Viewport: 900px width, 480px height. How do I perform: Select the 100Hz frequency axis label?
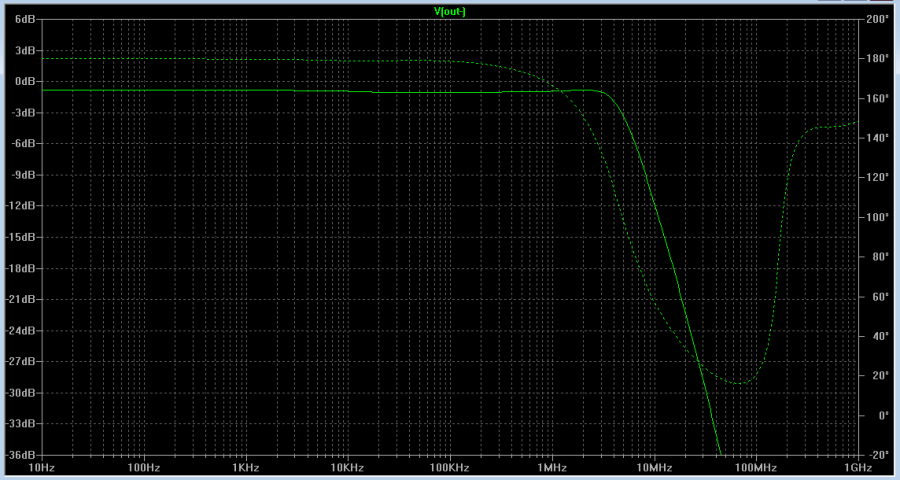(143, 467)
